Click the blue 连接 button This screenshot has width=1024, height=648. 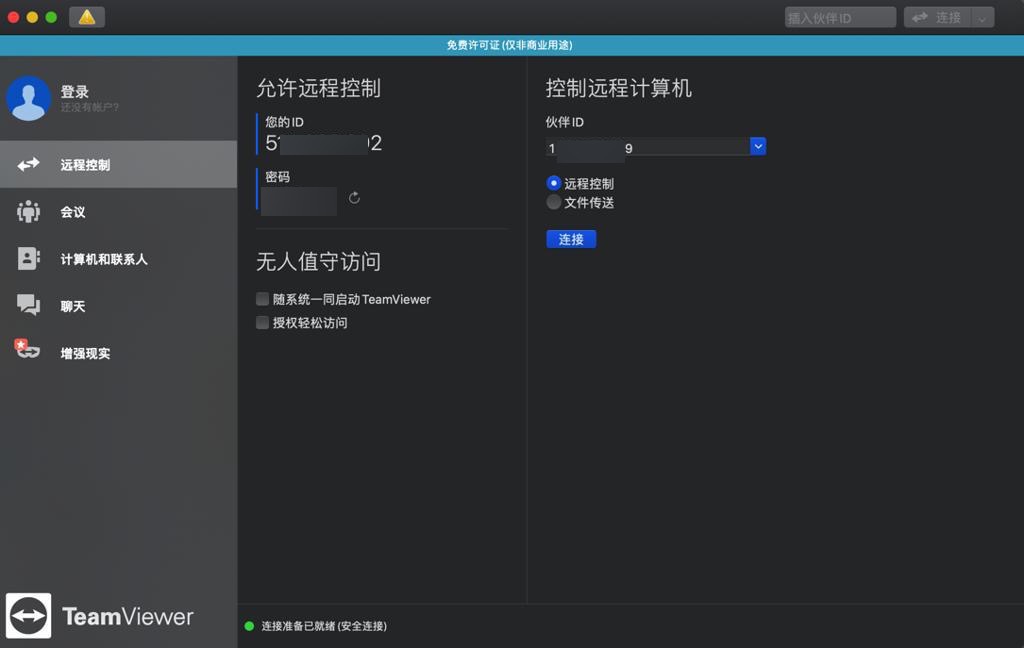tap(571, 239)
